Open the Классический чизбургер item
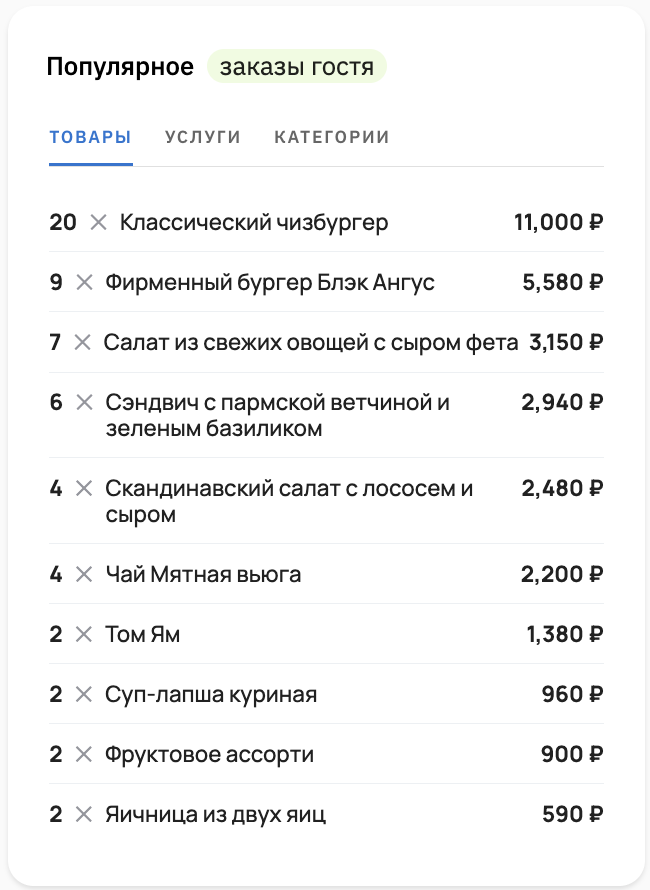650x890 pixels. point(254,222)
